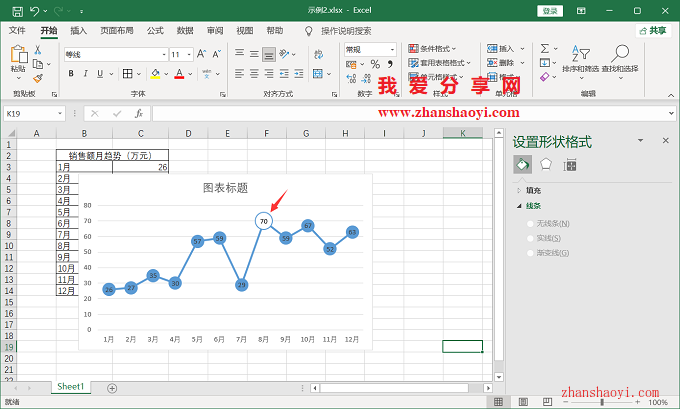The width and height of the screenshot is (680, 409).
Task: Open the Name Box dropdown arrow
Action: [x=60, y=114]
